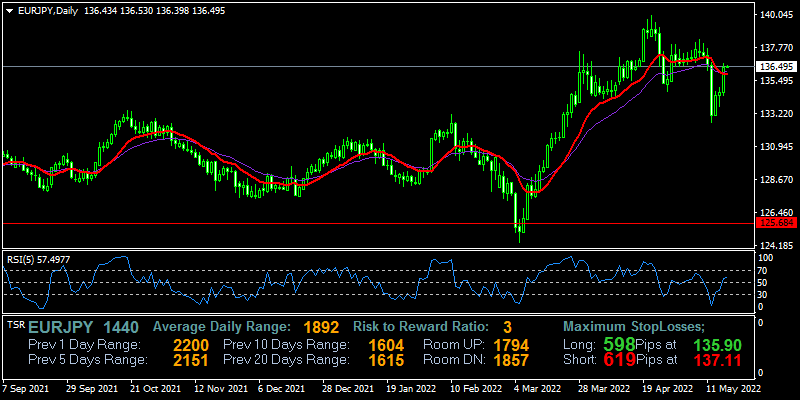The width and height of the screenshot is (800, 400).
Task: Click the Prev 10 Days Range label
Action: (x=287, y=344)
